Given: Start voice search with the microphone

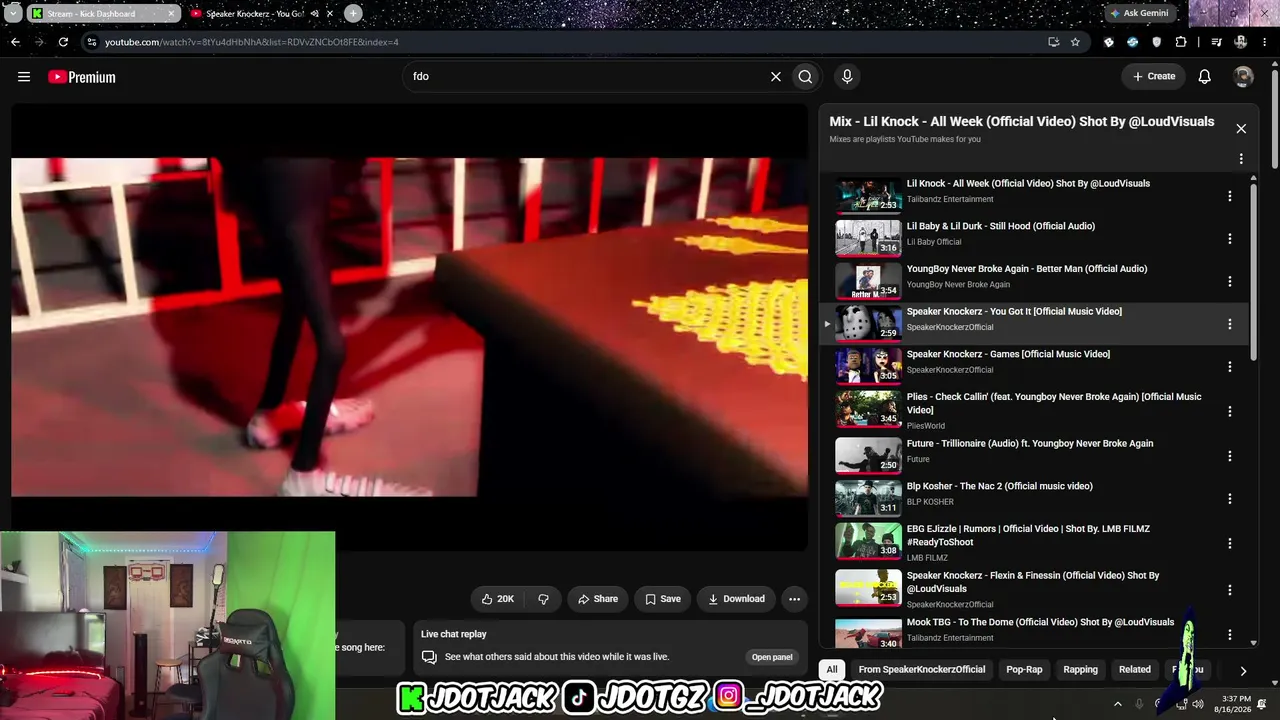Looking at the screenshot, I should 847,76.
